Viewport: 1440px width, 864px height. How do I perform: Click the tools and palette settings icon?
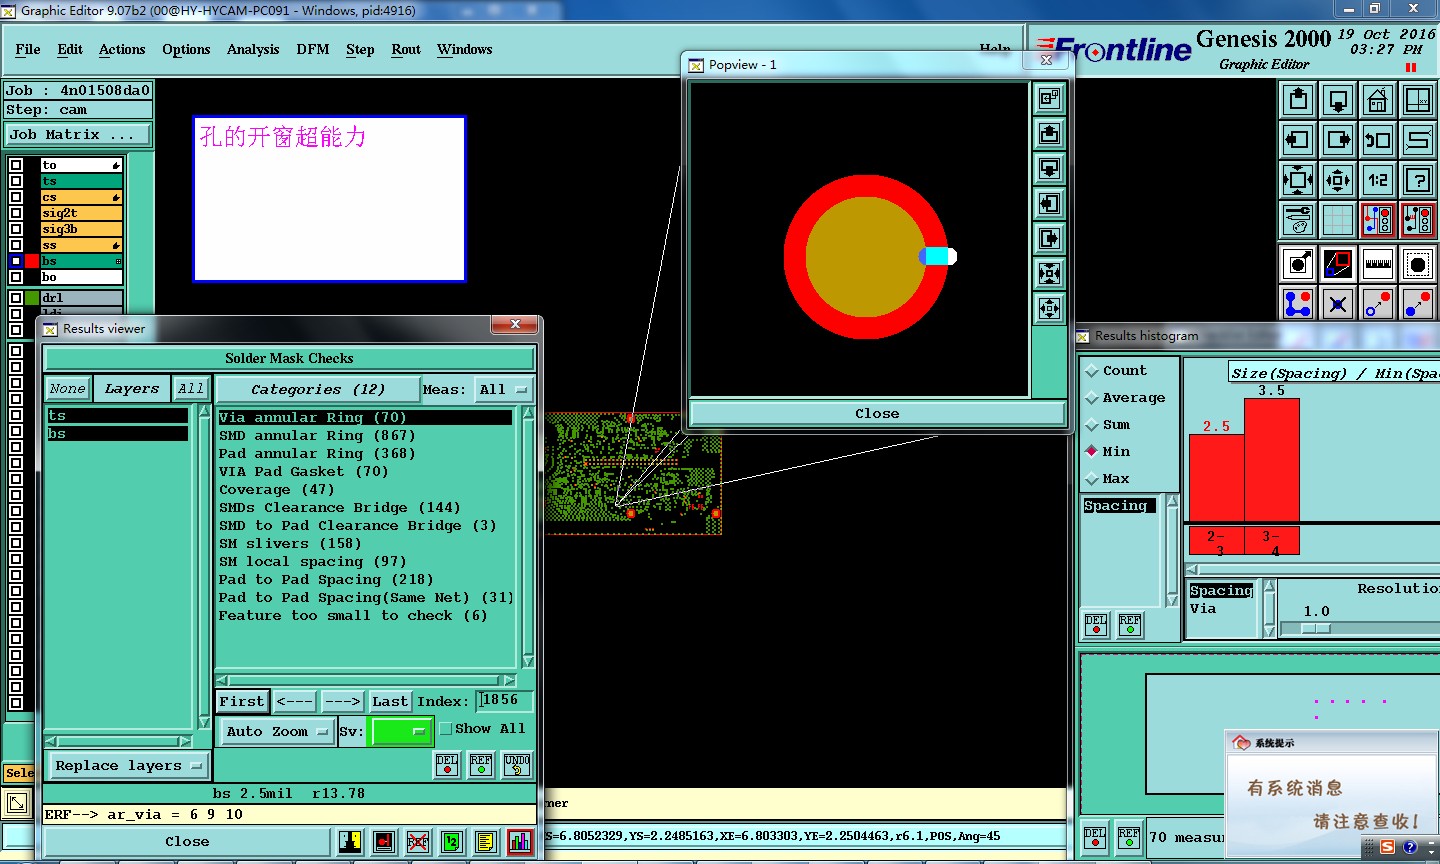pyautogui.click(x=1298, y=220)
